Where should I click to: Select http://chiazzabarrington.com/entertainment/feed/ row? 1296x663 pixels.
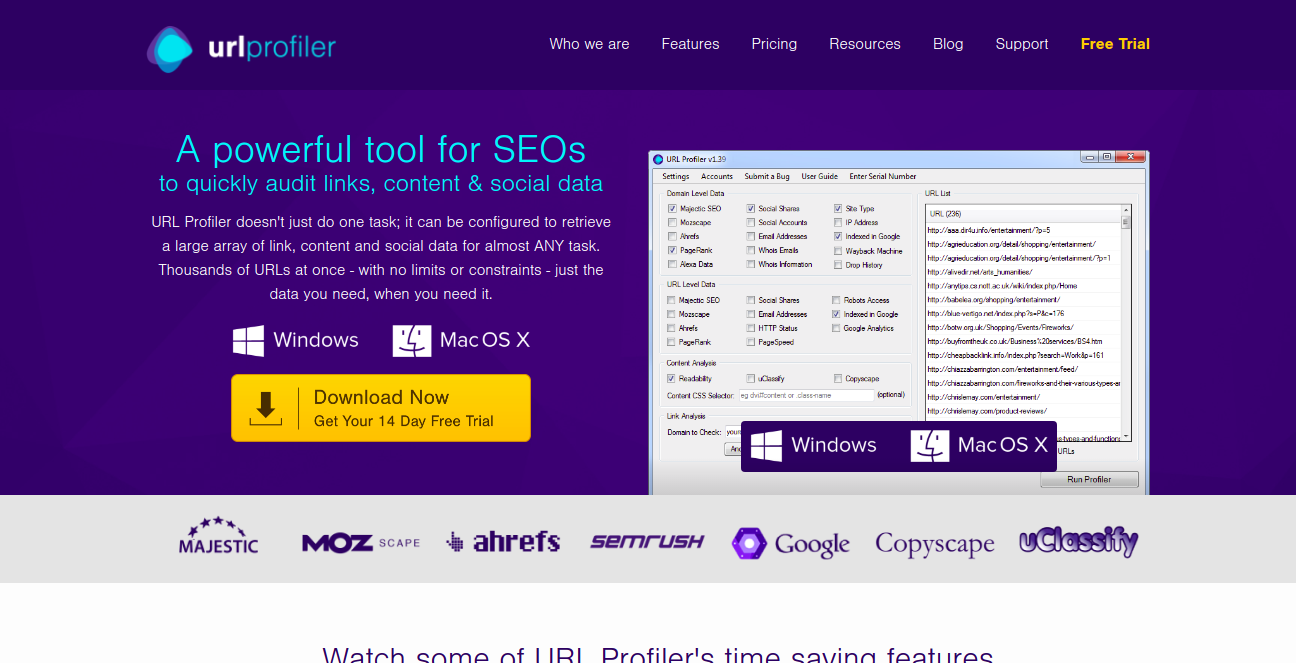pyautogui.click(x=1023, y=369)
